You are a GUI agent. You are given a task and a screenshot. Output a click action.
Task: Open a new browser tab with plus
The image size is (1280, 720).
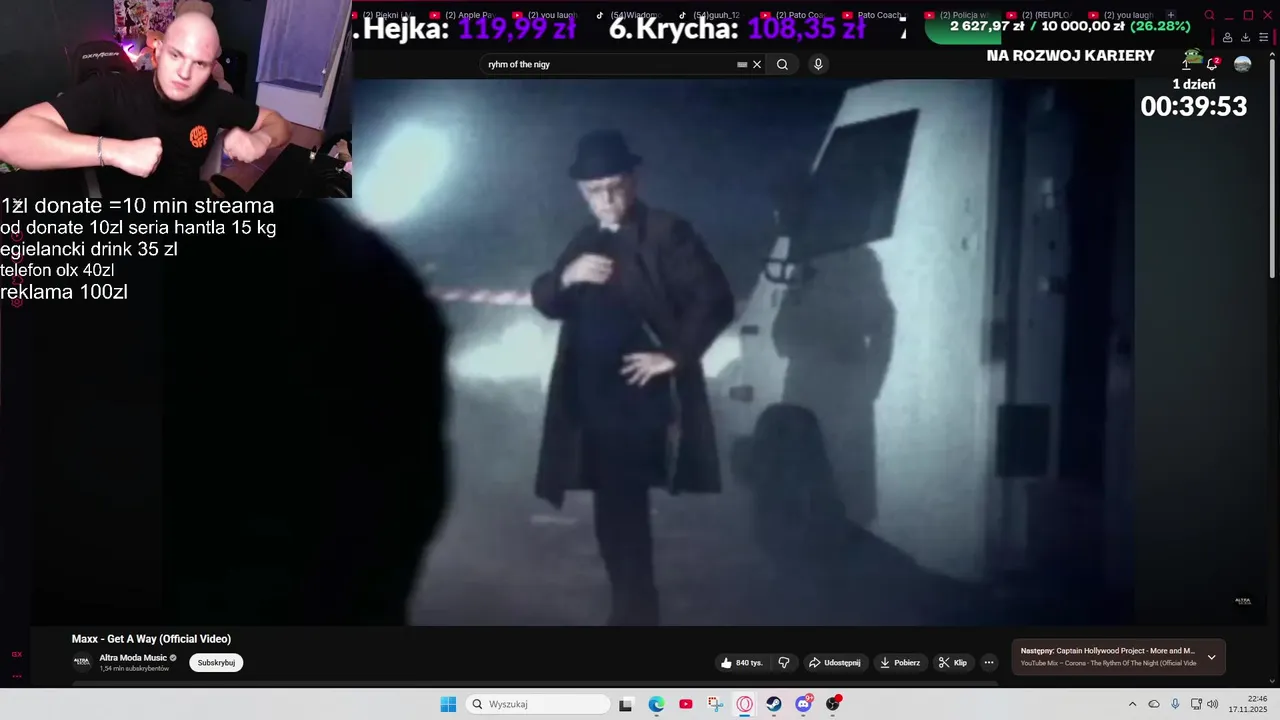click(x=1171, y=15)
